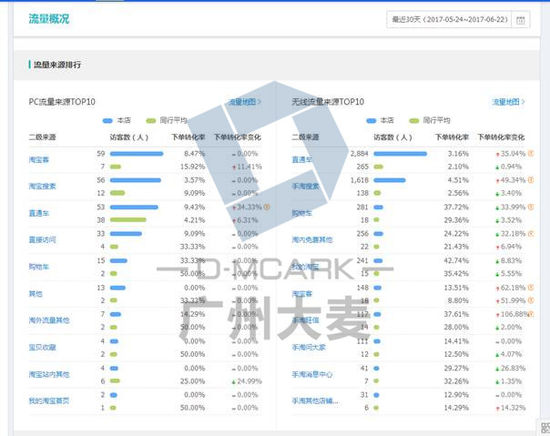The height and width of the screenshot is (436, 550).
Task: Click the orange info icon beside 51.99%
Action: pyautogui.click(x=531, y=301)
